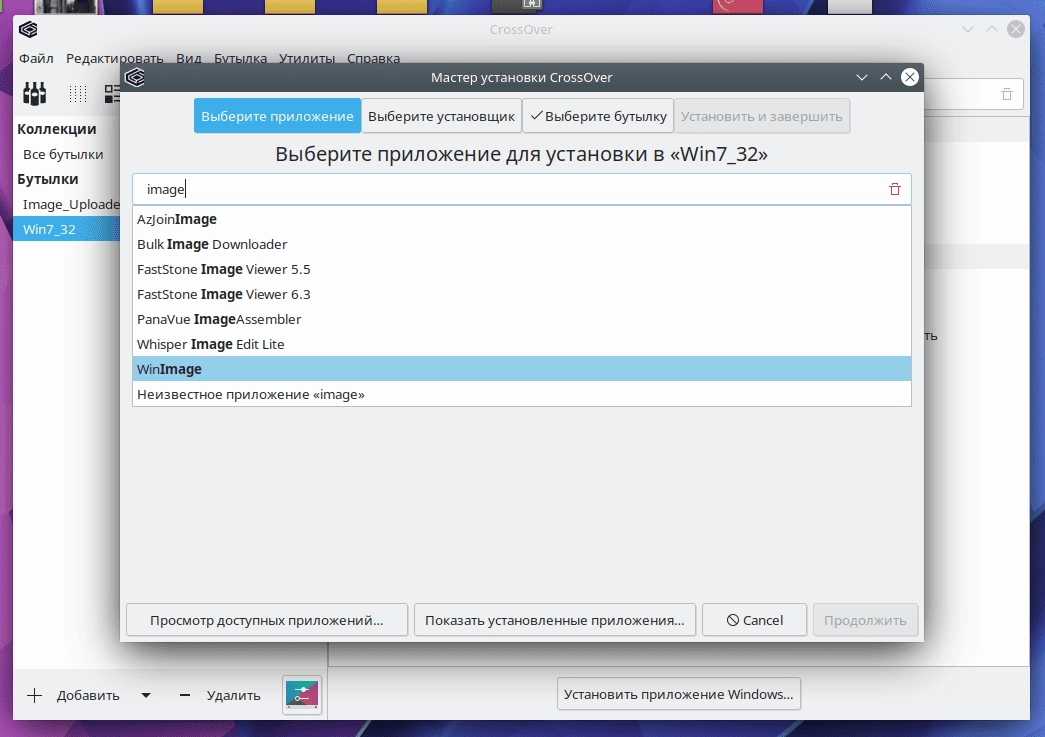The width and height of the screenshot is (1045, 737).
Task: Select the Выберите приложение tab
Action: click(277, 116)
